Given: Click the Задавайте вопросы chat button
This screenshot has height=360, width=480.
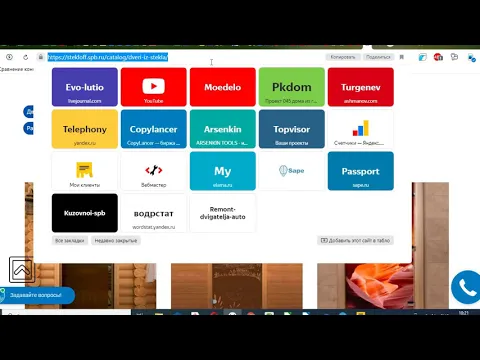Looking at the screenshot, I should [37, 295].
